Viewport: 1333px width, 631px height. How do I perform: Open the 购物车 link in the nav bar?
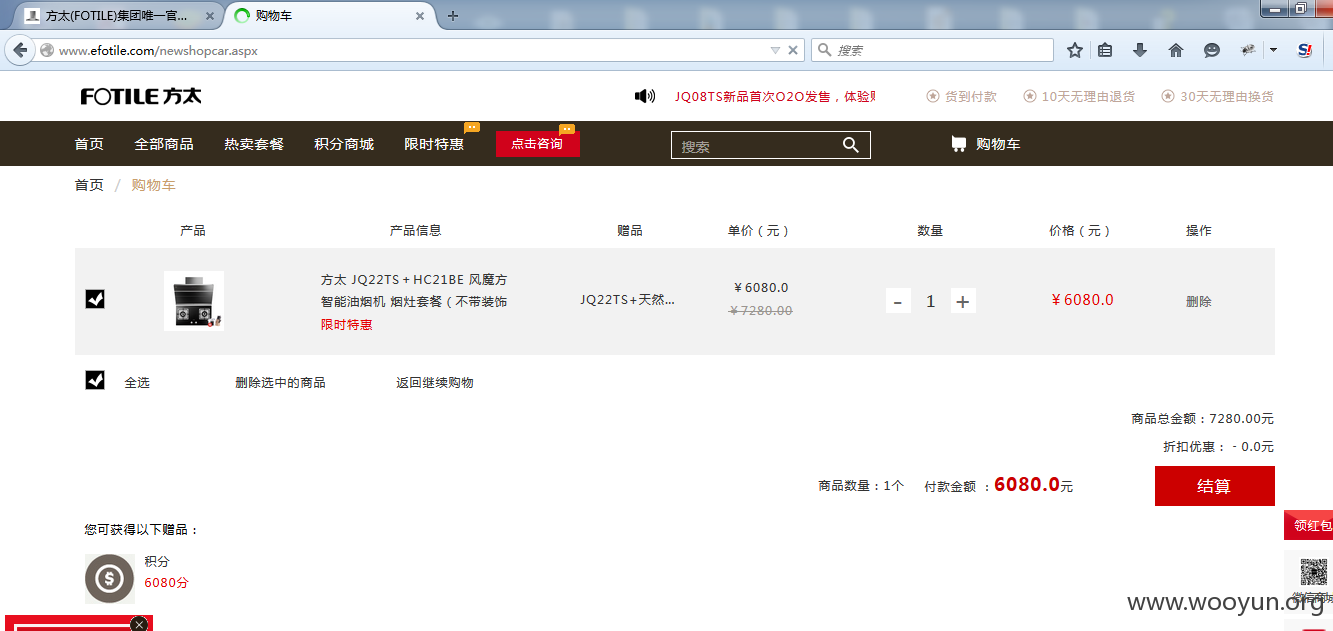coord(998,144)
